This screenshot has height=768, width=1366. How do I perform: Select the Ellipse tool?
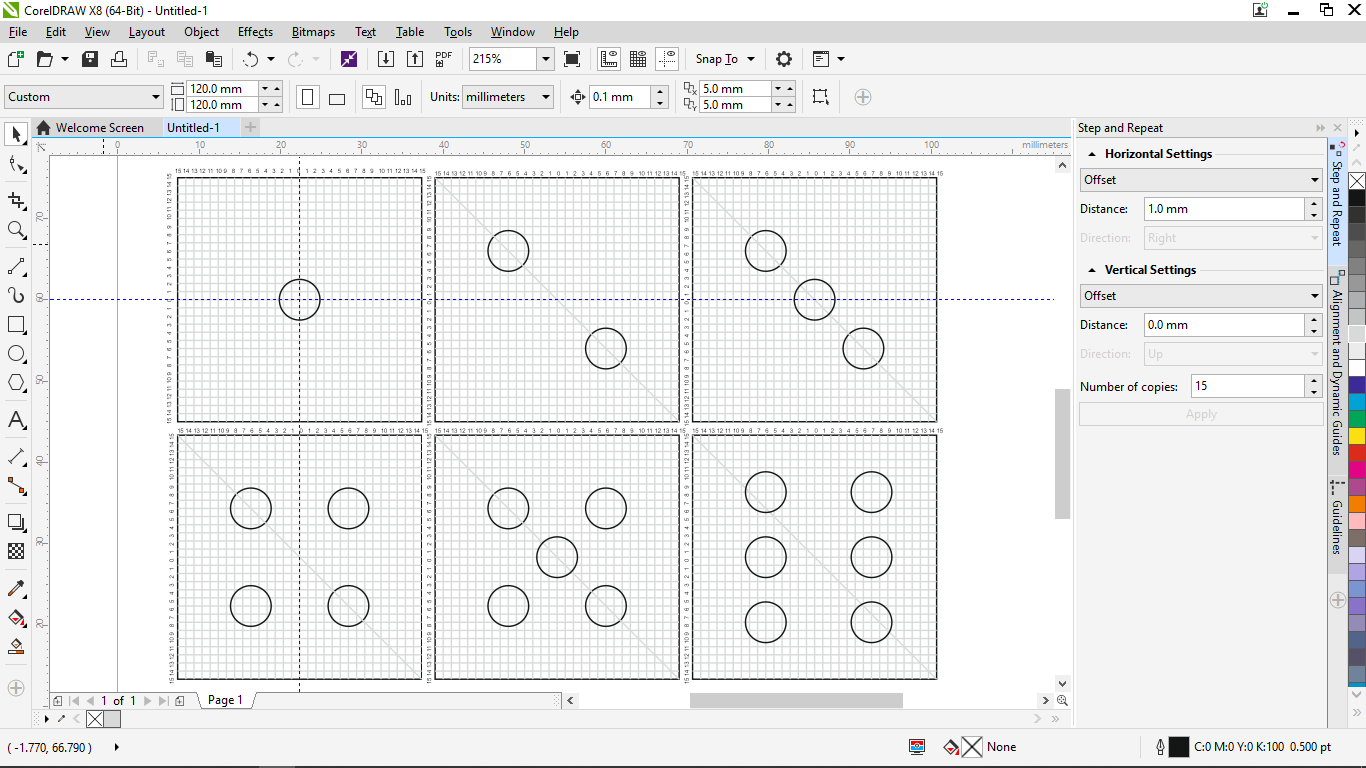coord(16,354)
